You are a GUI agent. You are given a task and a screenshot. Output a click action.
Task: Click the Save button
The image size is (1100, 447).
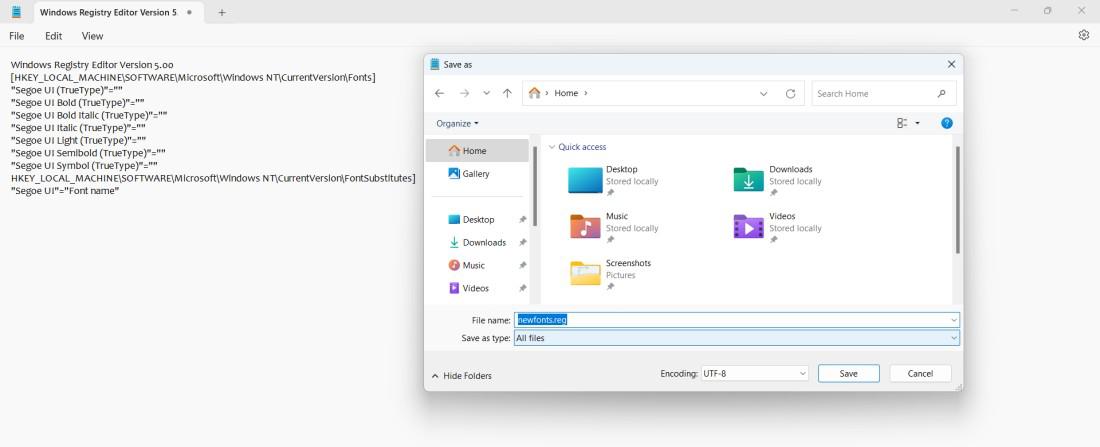click(848, 374)
